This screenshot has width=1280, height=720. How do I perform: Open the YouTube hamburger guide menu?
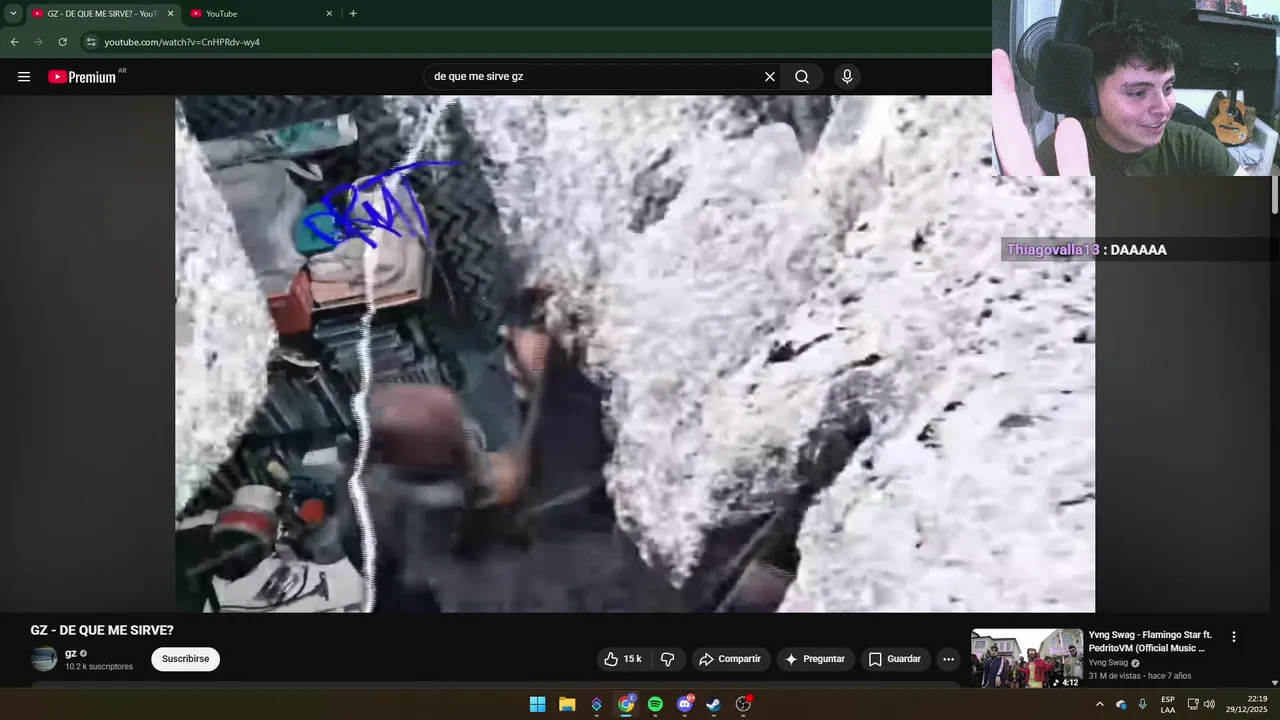click(24, 77)
